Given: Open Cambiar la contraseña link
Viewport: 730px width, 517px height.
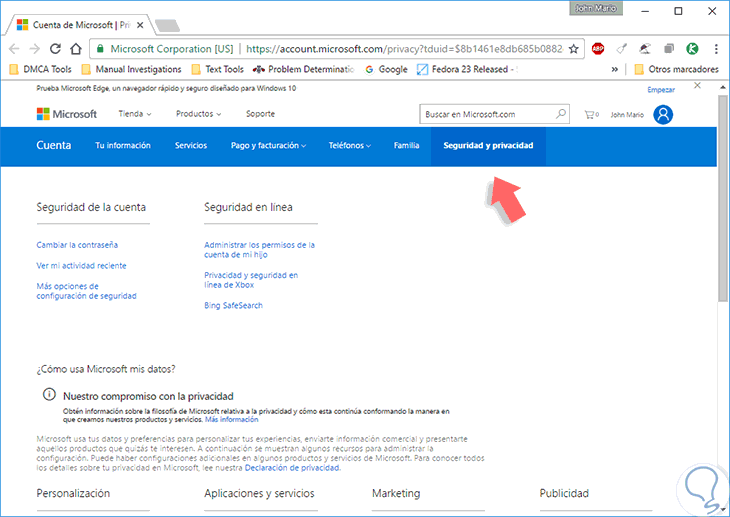Looking at the screenshot, I should (x=77, y=245).
